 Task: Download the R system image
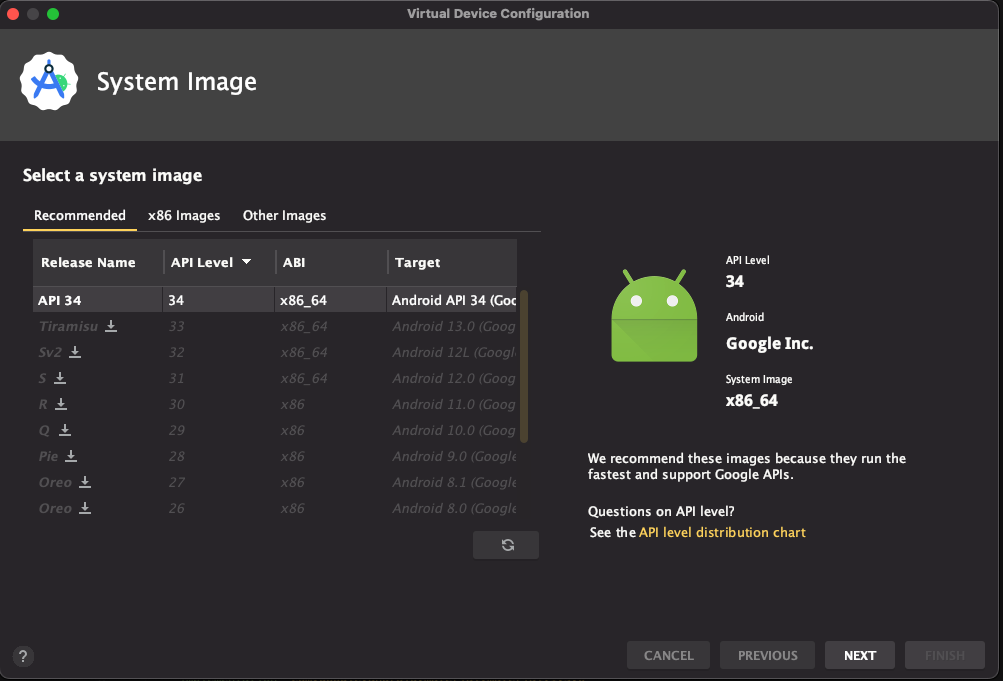click(x=61, y=404)
